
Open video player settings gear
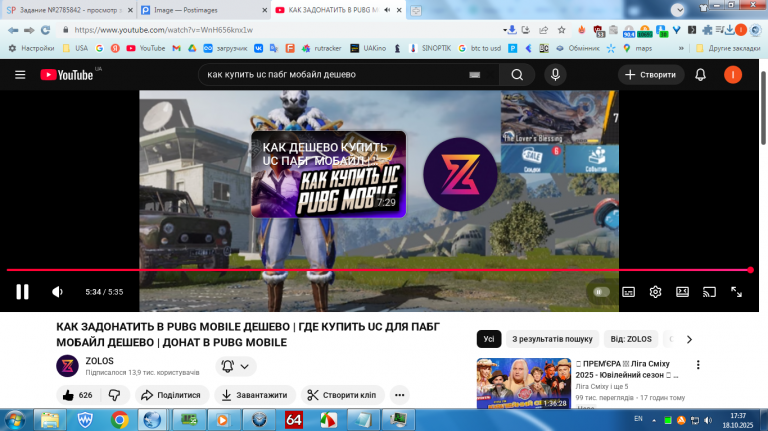pos(655,292)
